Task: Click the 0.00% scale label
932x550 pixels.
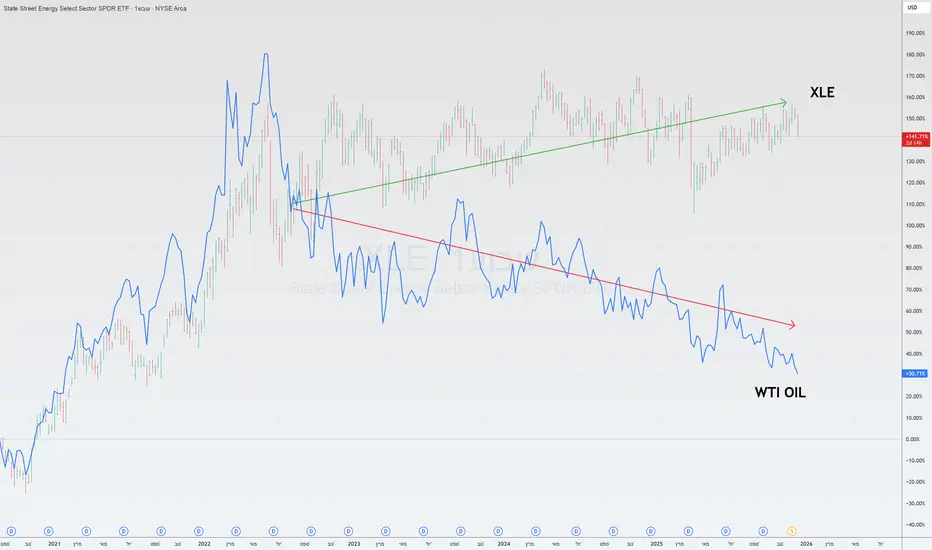Action: coord(913,439)
